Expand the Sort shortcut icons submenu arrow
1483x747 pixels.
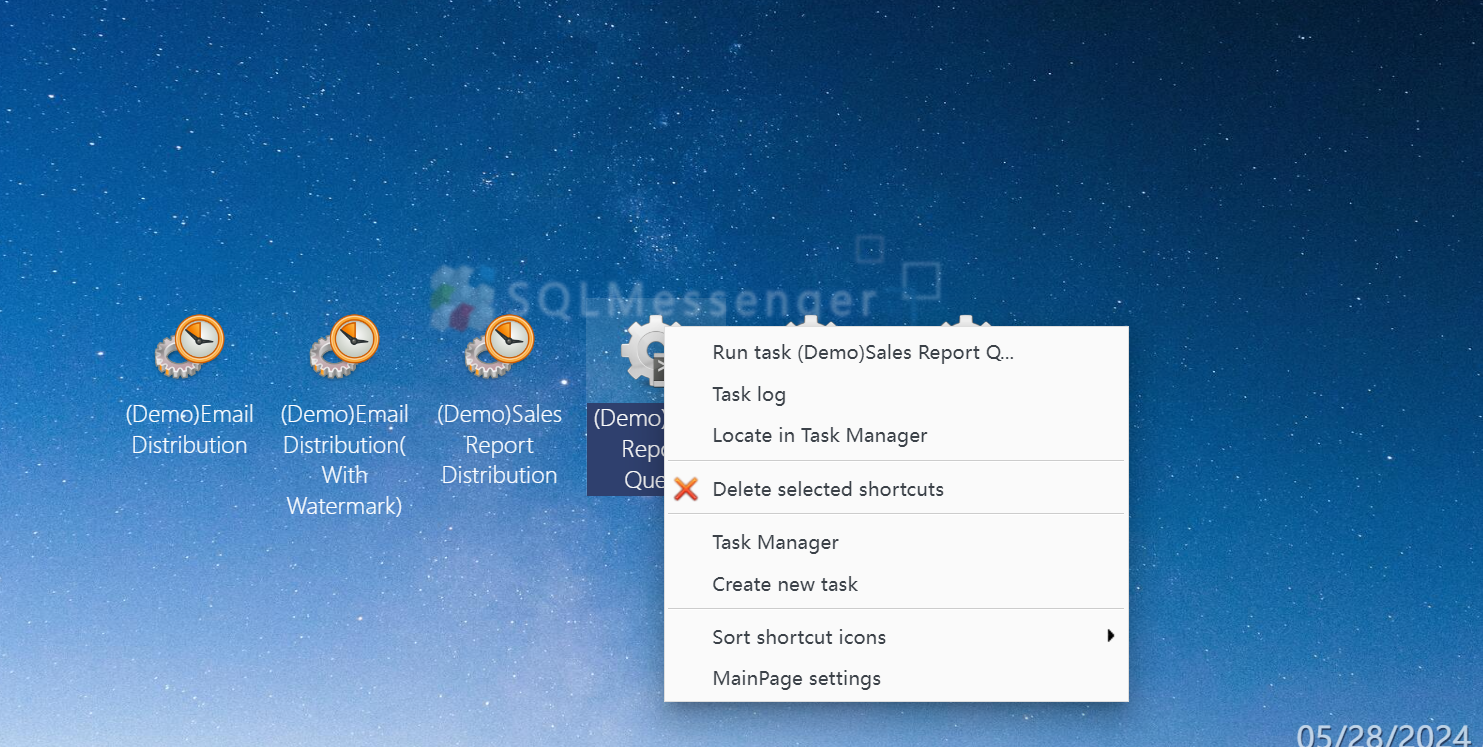(1110, 636)
